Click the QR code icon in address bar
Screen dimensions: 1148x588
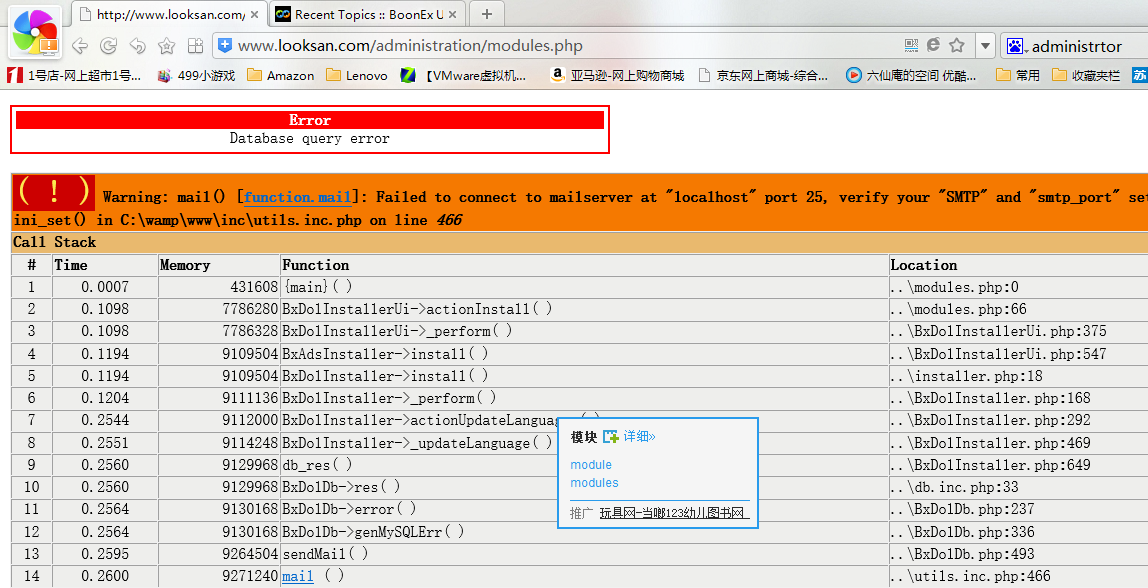(x=911, y=45)
